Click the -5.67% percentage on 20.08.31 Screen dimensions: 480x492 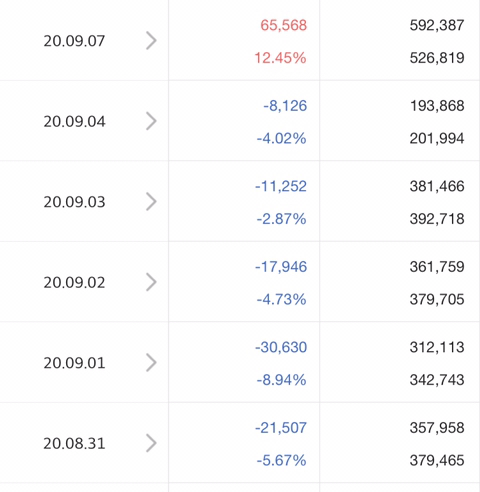tap(281, 461)
